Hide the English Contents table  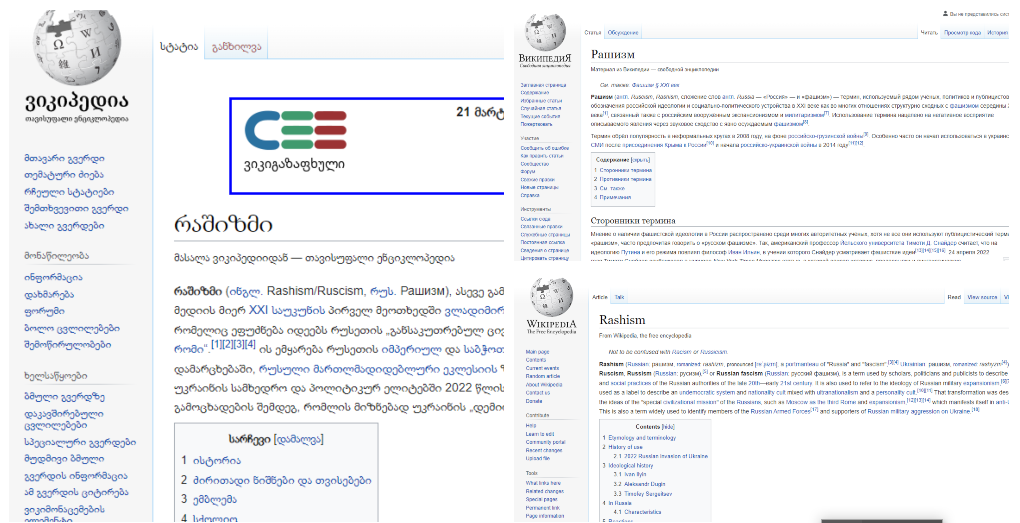point(668,426)
